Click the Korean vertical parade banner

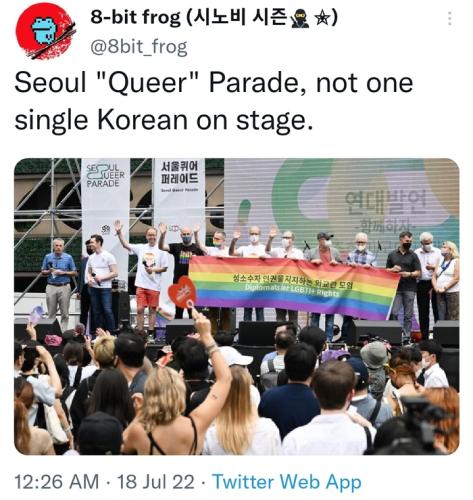(179, 200)
